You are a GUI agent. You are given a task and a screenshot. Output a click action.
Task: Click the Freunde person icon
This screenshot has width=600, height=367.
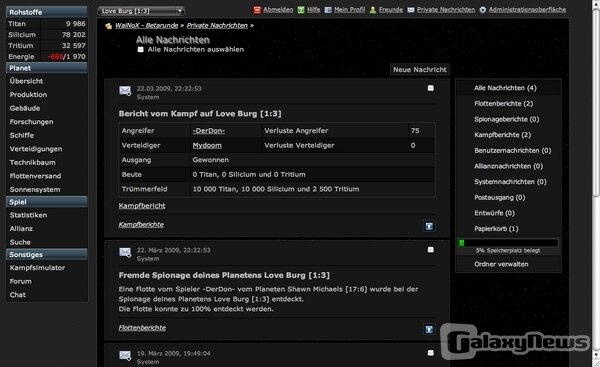pyautogui.click(x=373, y=10)
